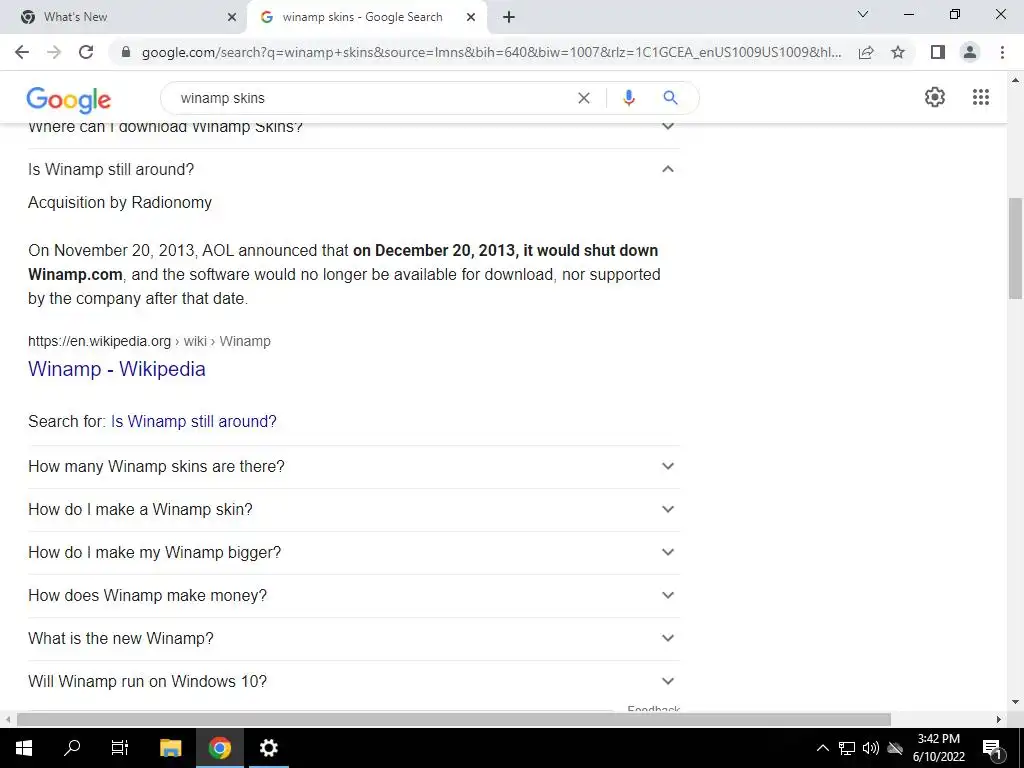This screenshot has width=1024, height=768.
Task: Collapse the 'Is Winamp still around?' question
Action: click(353, 169)
